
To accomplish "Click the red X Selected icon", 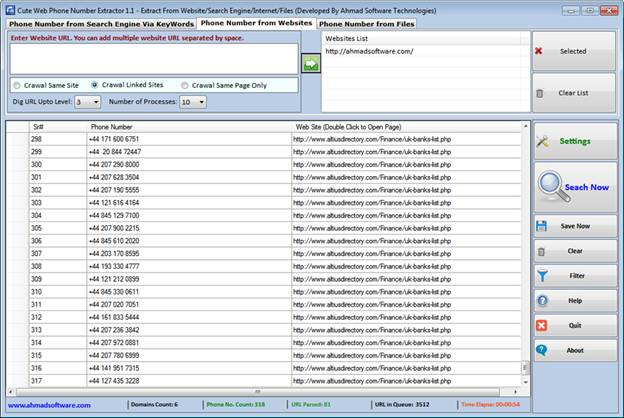I will click(x=539, y=51).
